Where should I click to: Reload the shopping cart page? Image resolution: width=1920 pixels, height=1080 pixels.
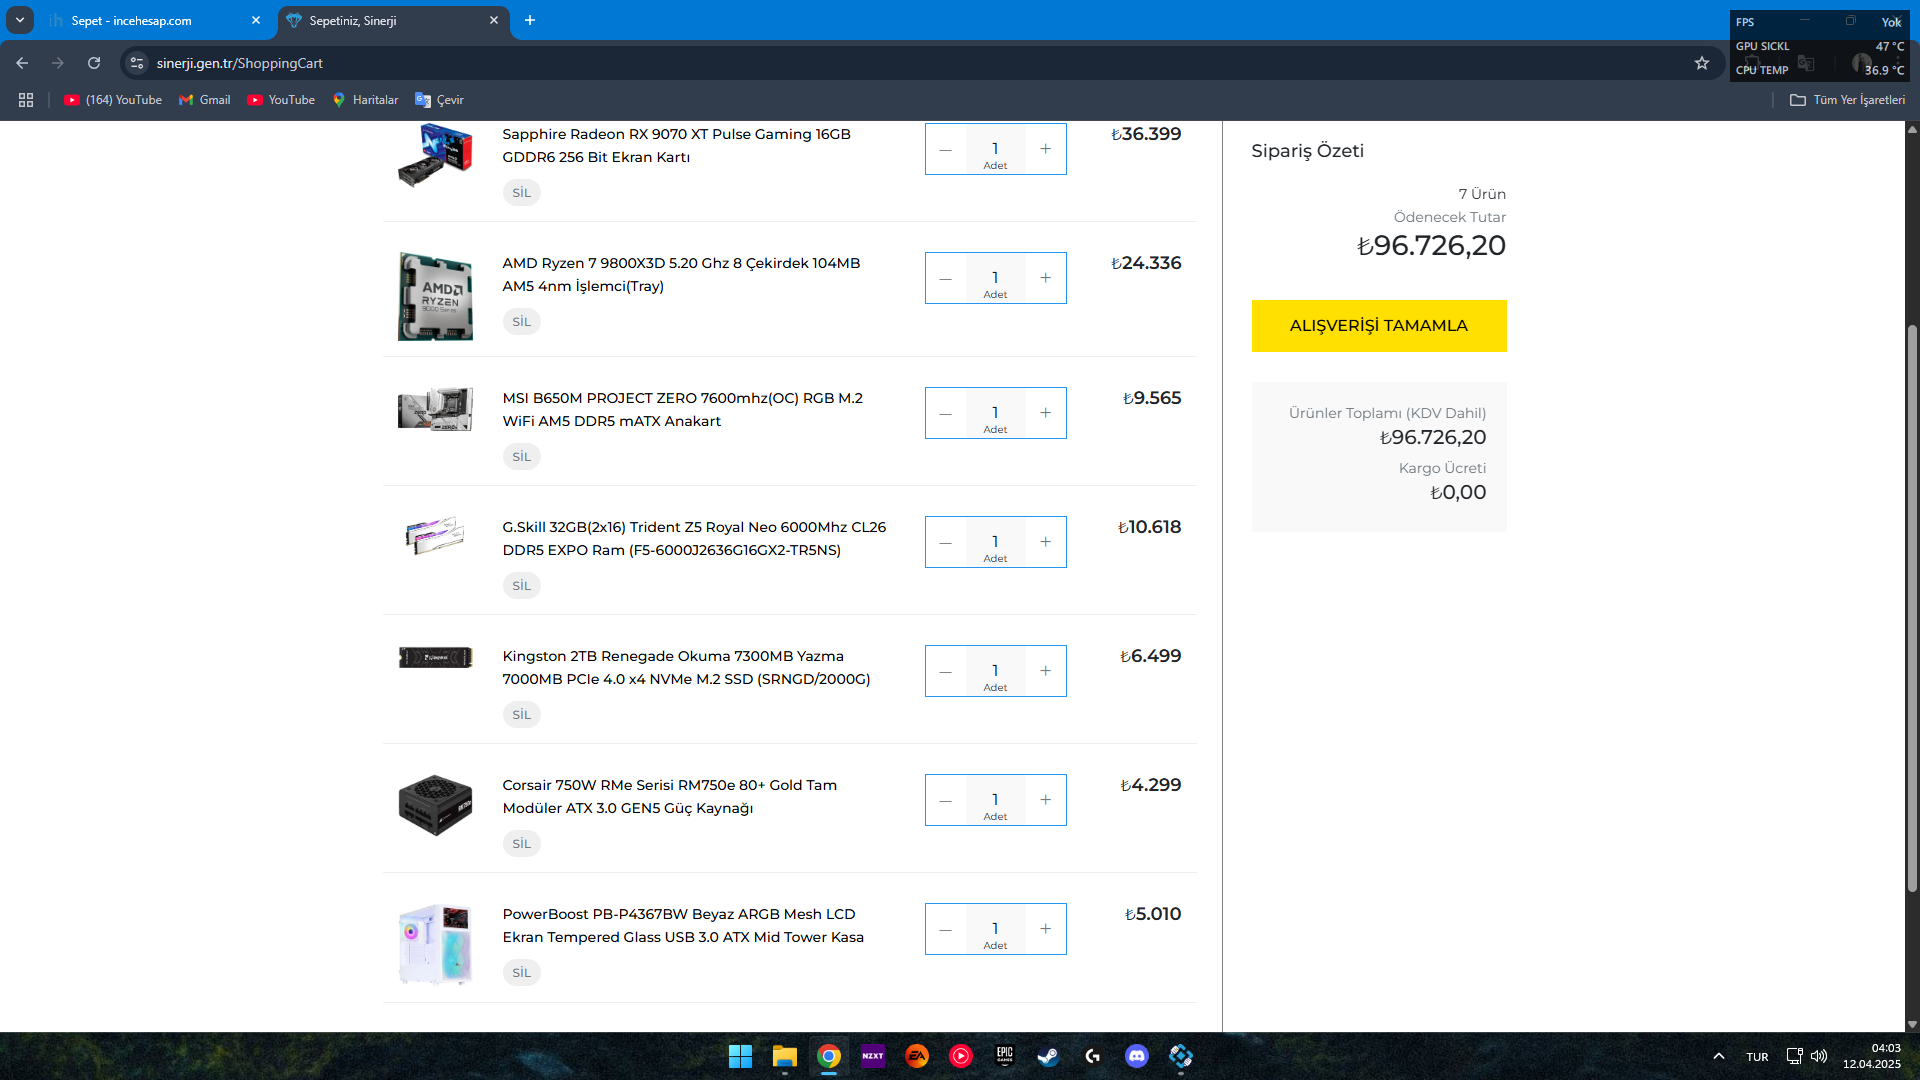tap(94, 63)
